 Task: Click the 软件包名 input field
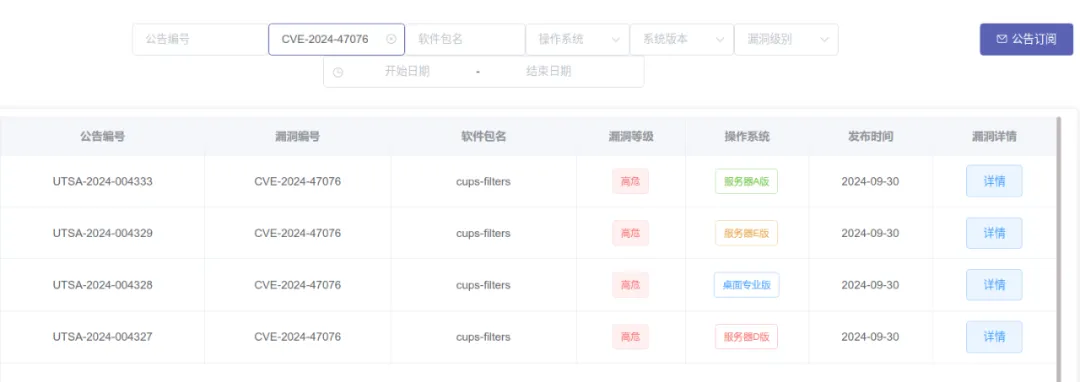[x=465, y=39]
